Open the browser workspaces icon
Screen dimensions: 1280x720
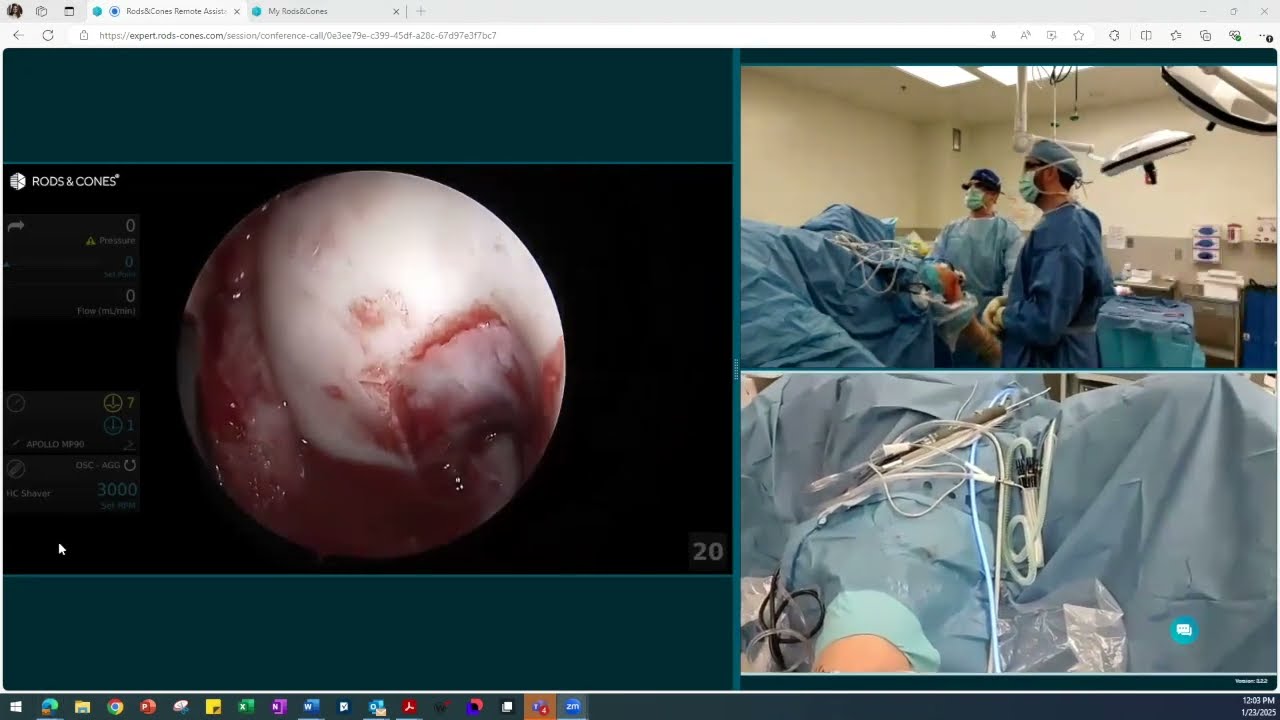point(41,11)
